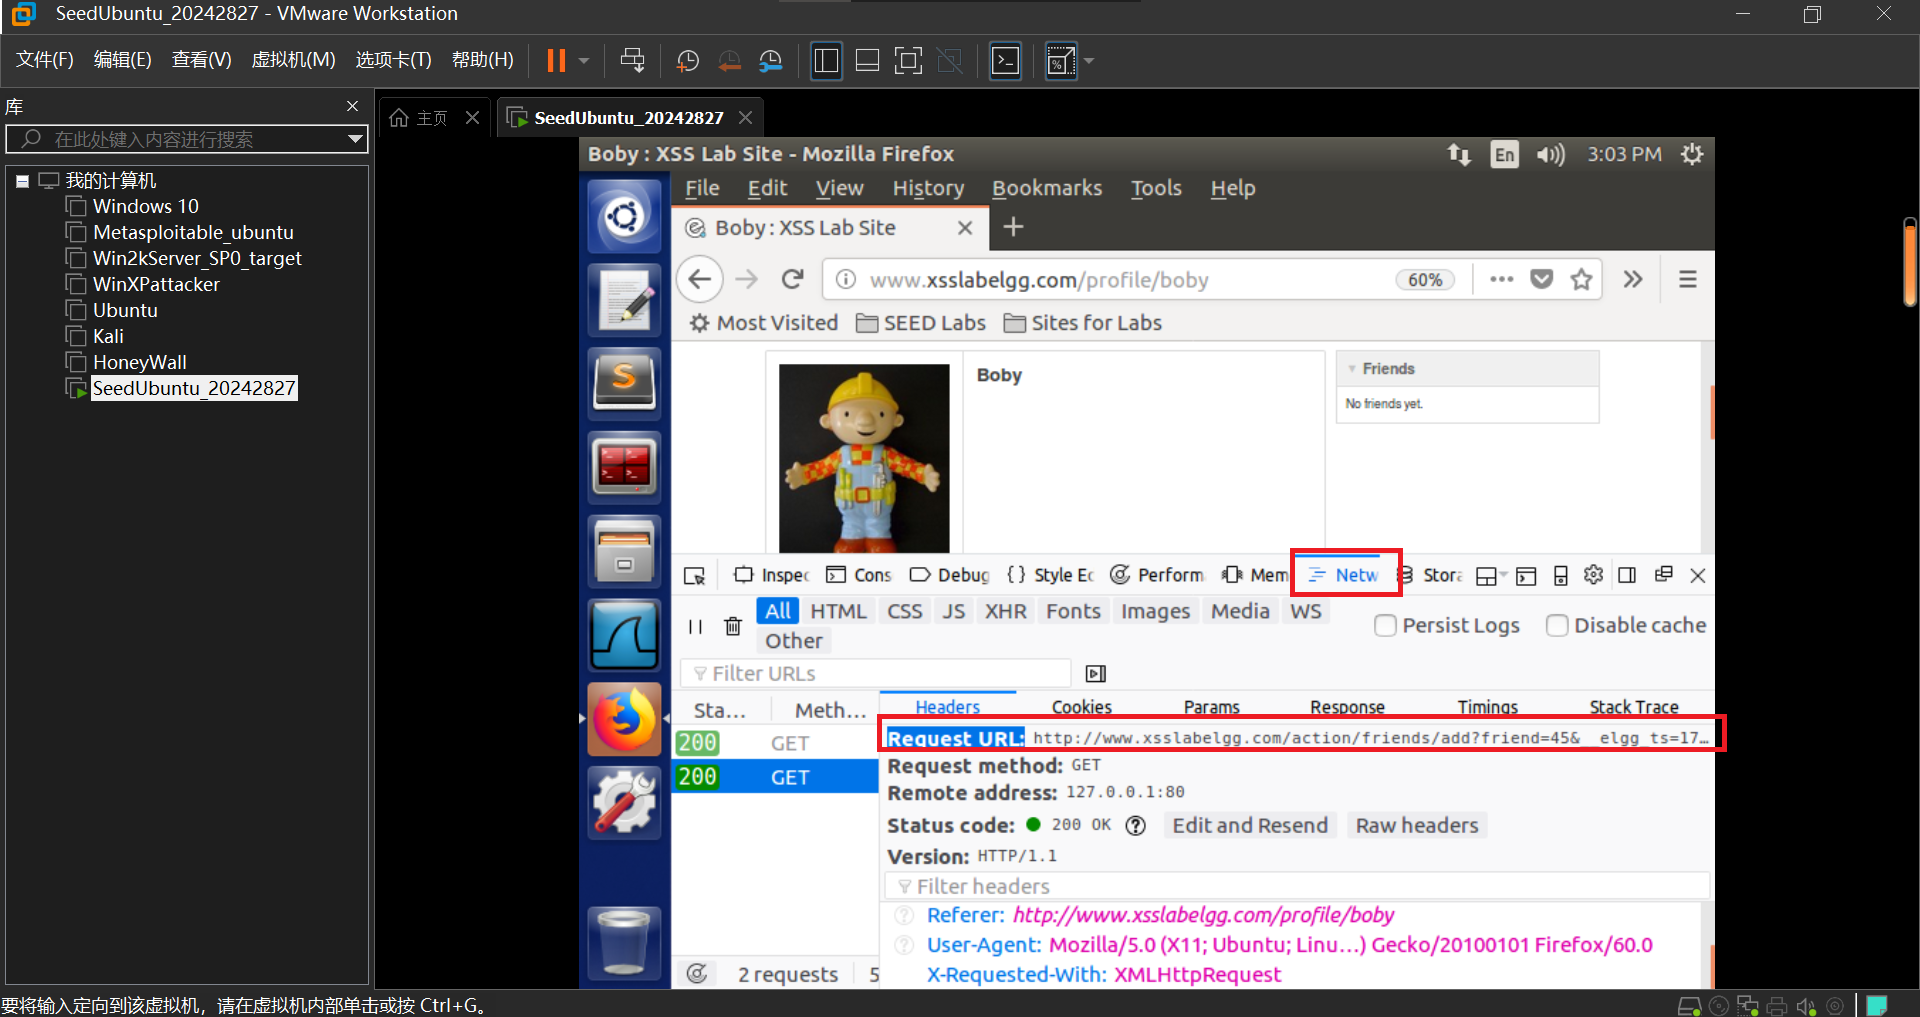Filter network requests by XHR
Screen dimensions: 1920x1017
[x=1006, y=611]
